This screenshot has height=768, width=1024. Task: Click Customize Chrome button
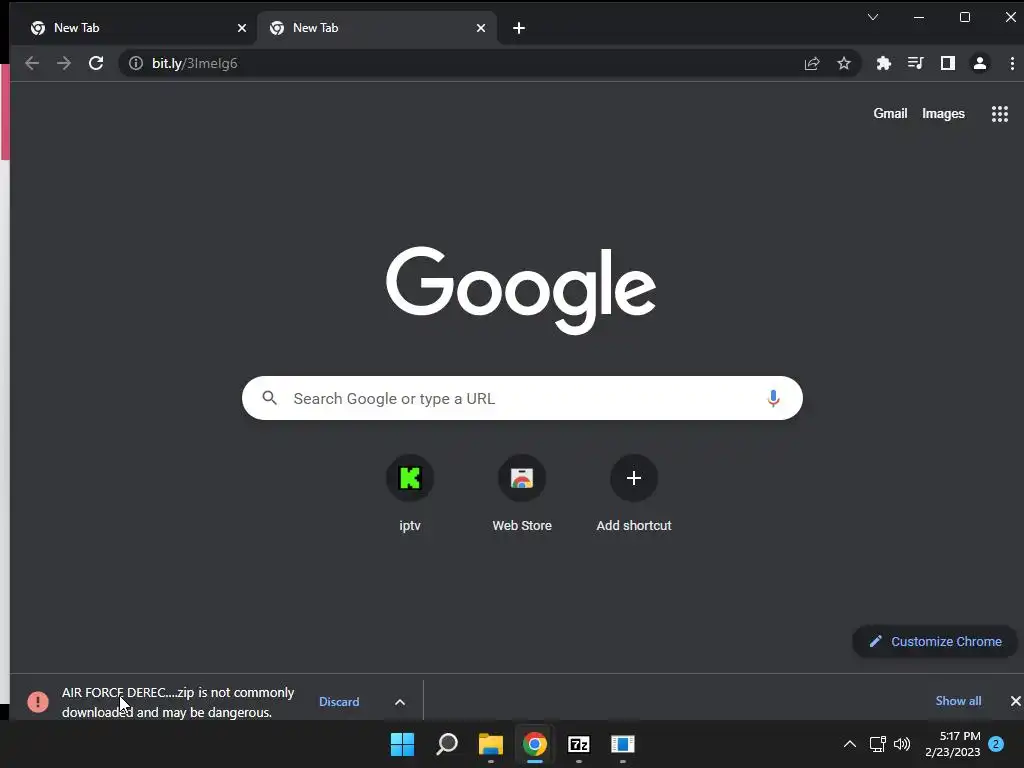point(935,641)
